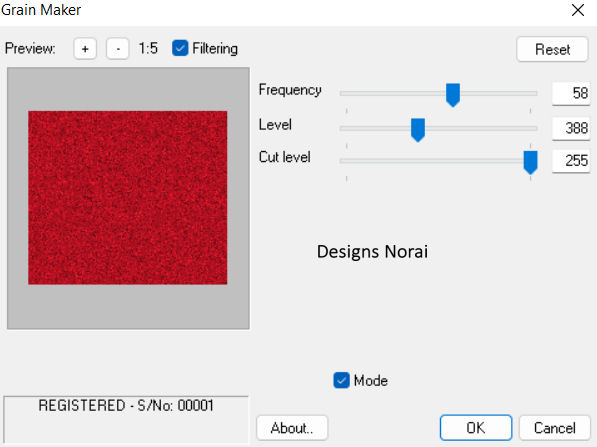The height and width of the screenshot is (447, 597).
Task: Click the Cut level slider handle
Action: tap(530, 162)
